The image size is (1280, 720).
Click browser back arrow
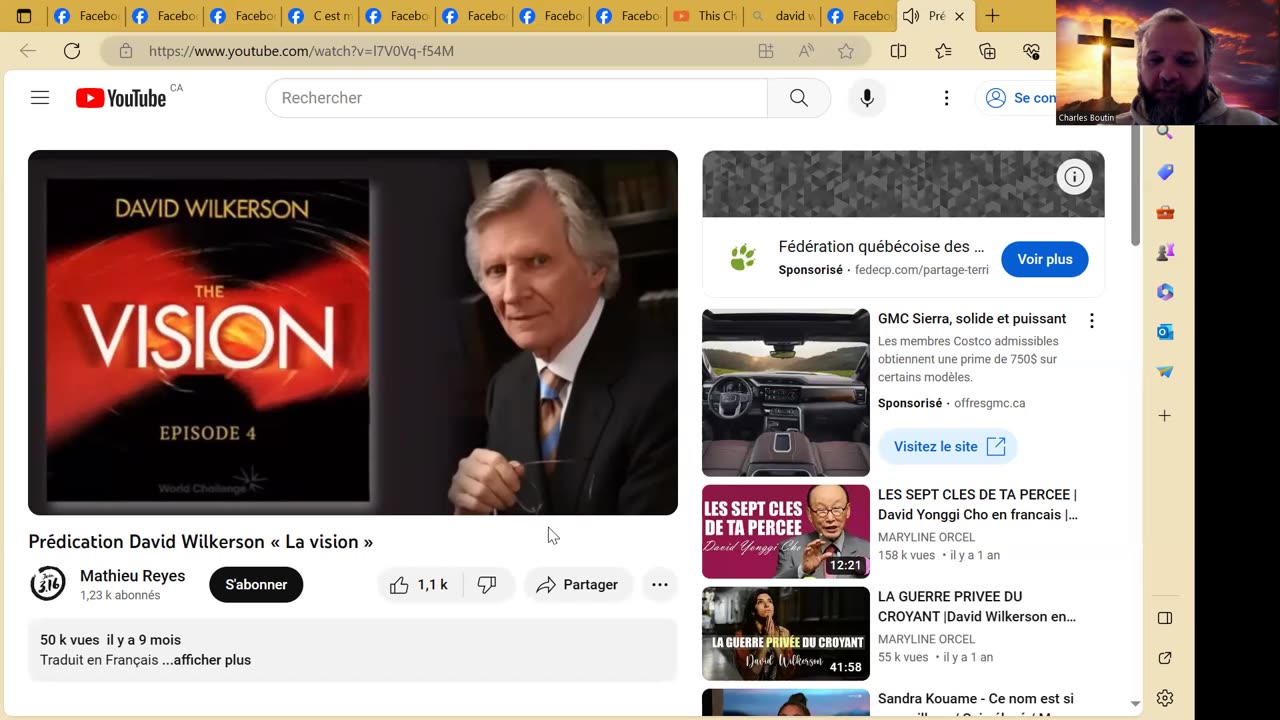pyautogui.click(x=28, y=51)
